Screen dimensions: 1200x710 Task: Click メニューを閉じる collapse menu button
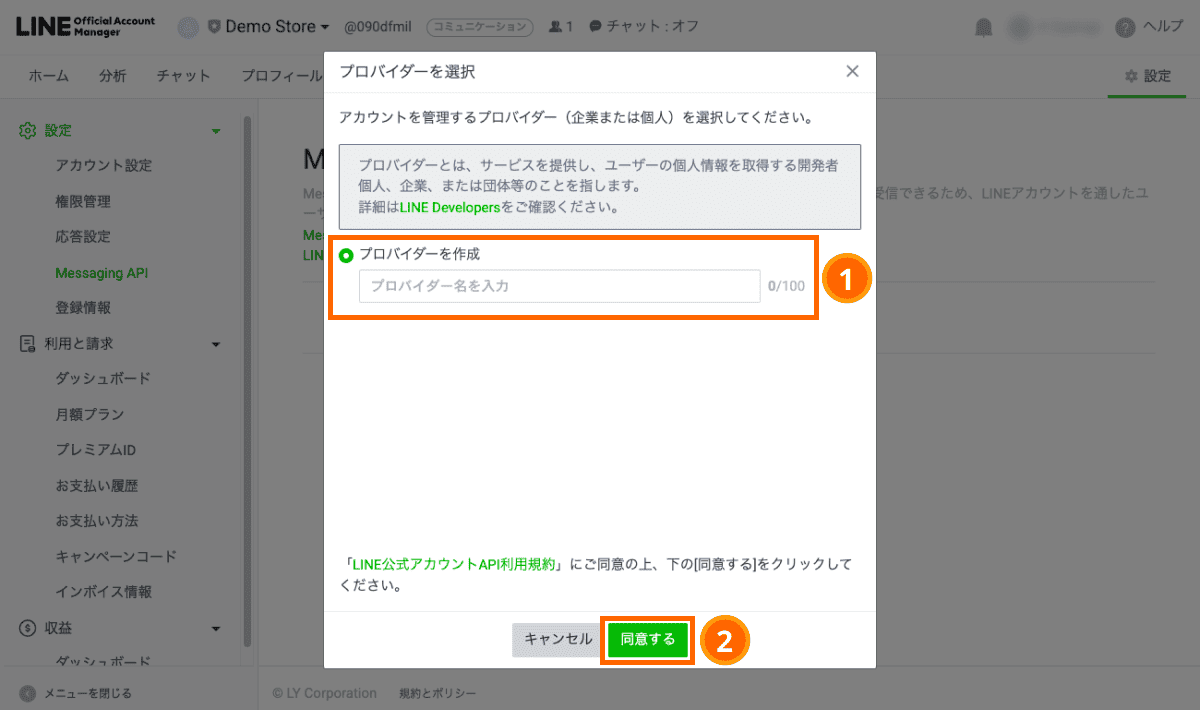point(75,693)
